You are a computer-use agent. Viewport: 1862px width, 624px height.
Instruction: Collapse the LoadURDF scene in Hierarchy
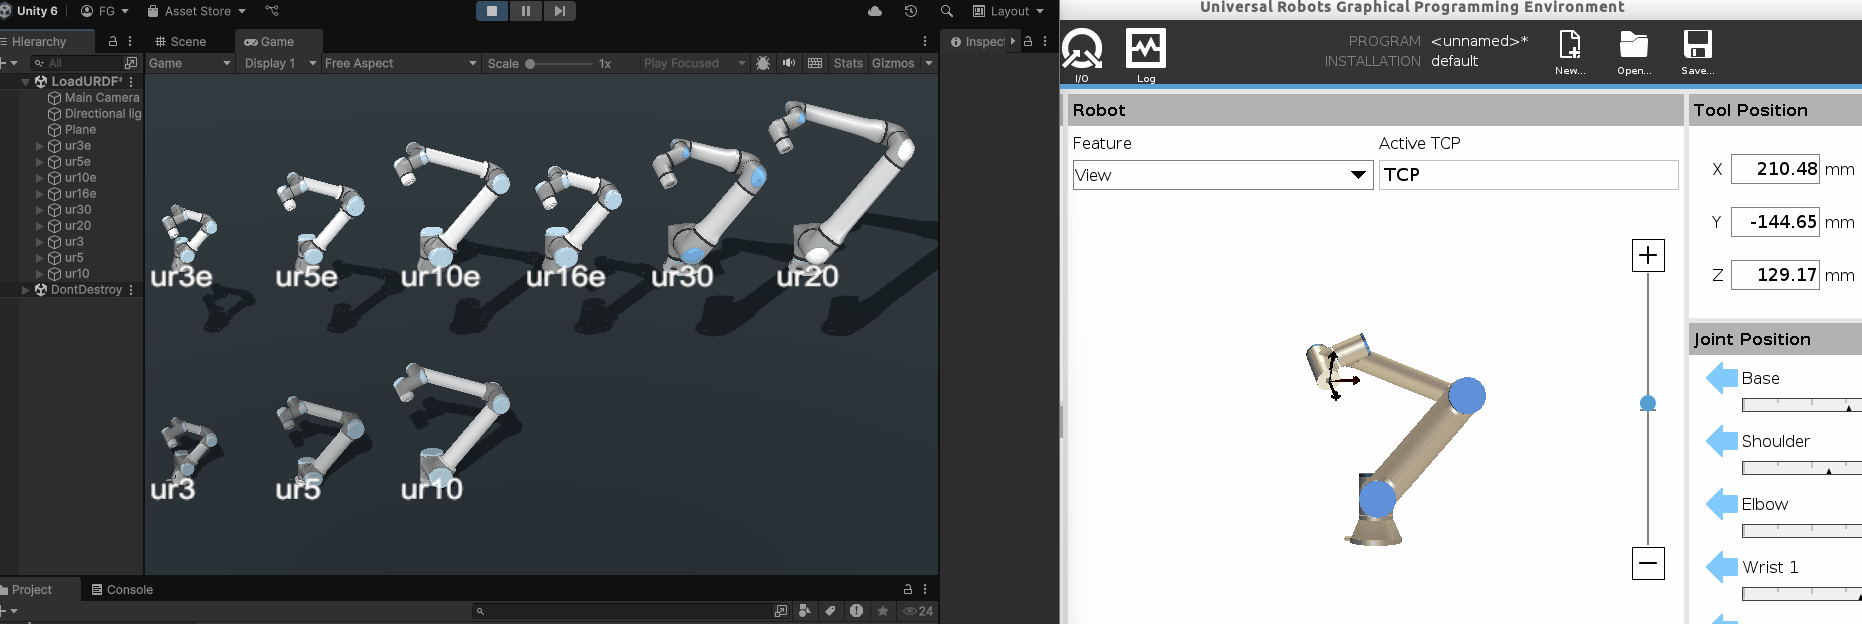click(26, 82)
